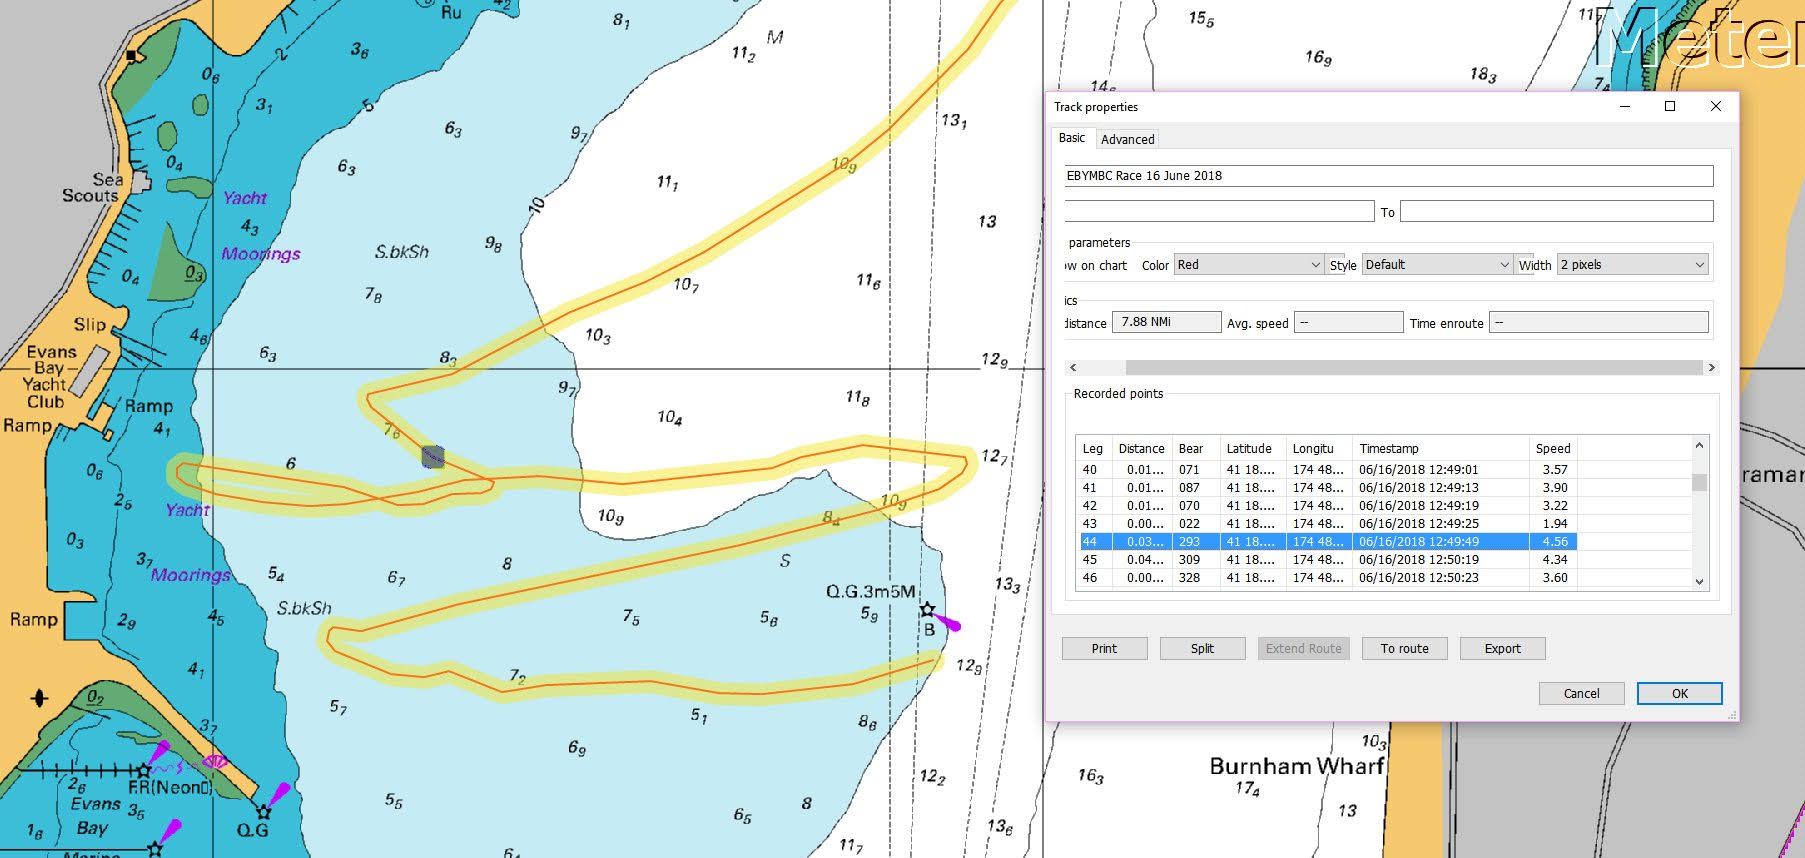Click the Avg. speed value field
The height and width of the screenshot is (858, 1805).
(1349, 322)
